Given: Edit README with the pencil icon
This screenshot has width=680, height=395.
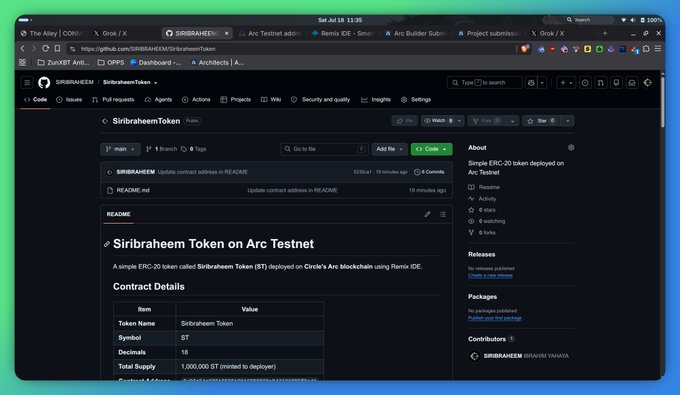Looking at the screenshot, I should [428, 214].
